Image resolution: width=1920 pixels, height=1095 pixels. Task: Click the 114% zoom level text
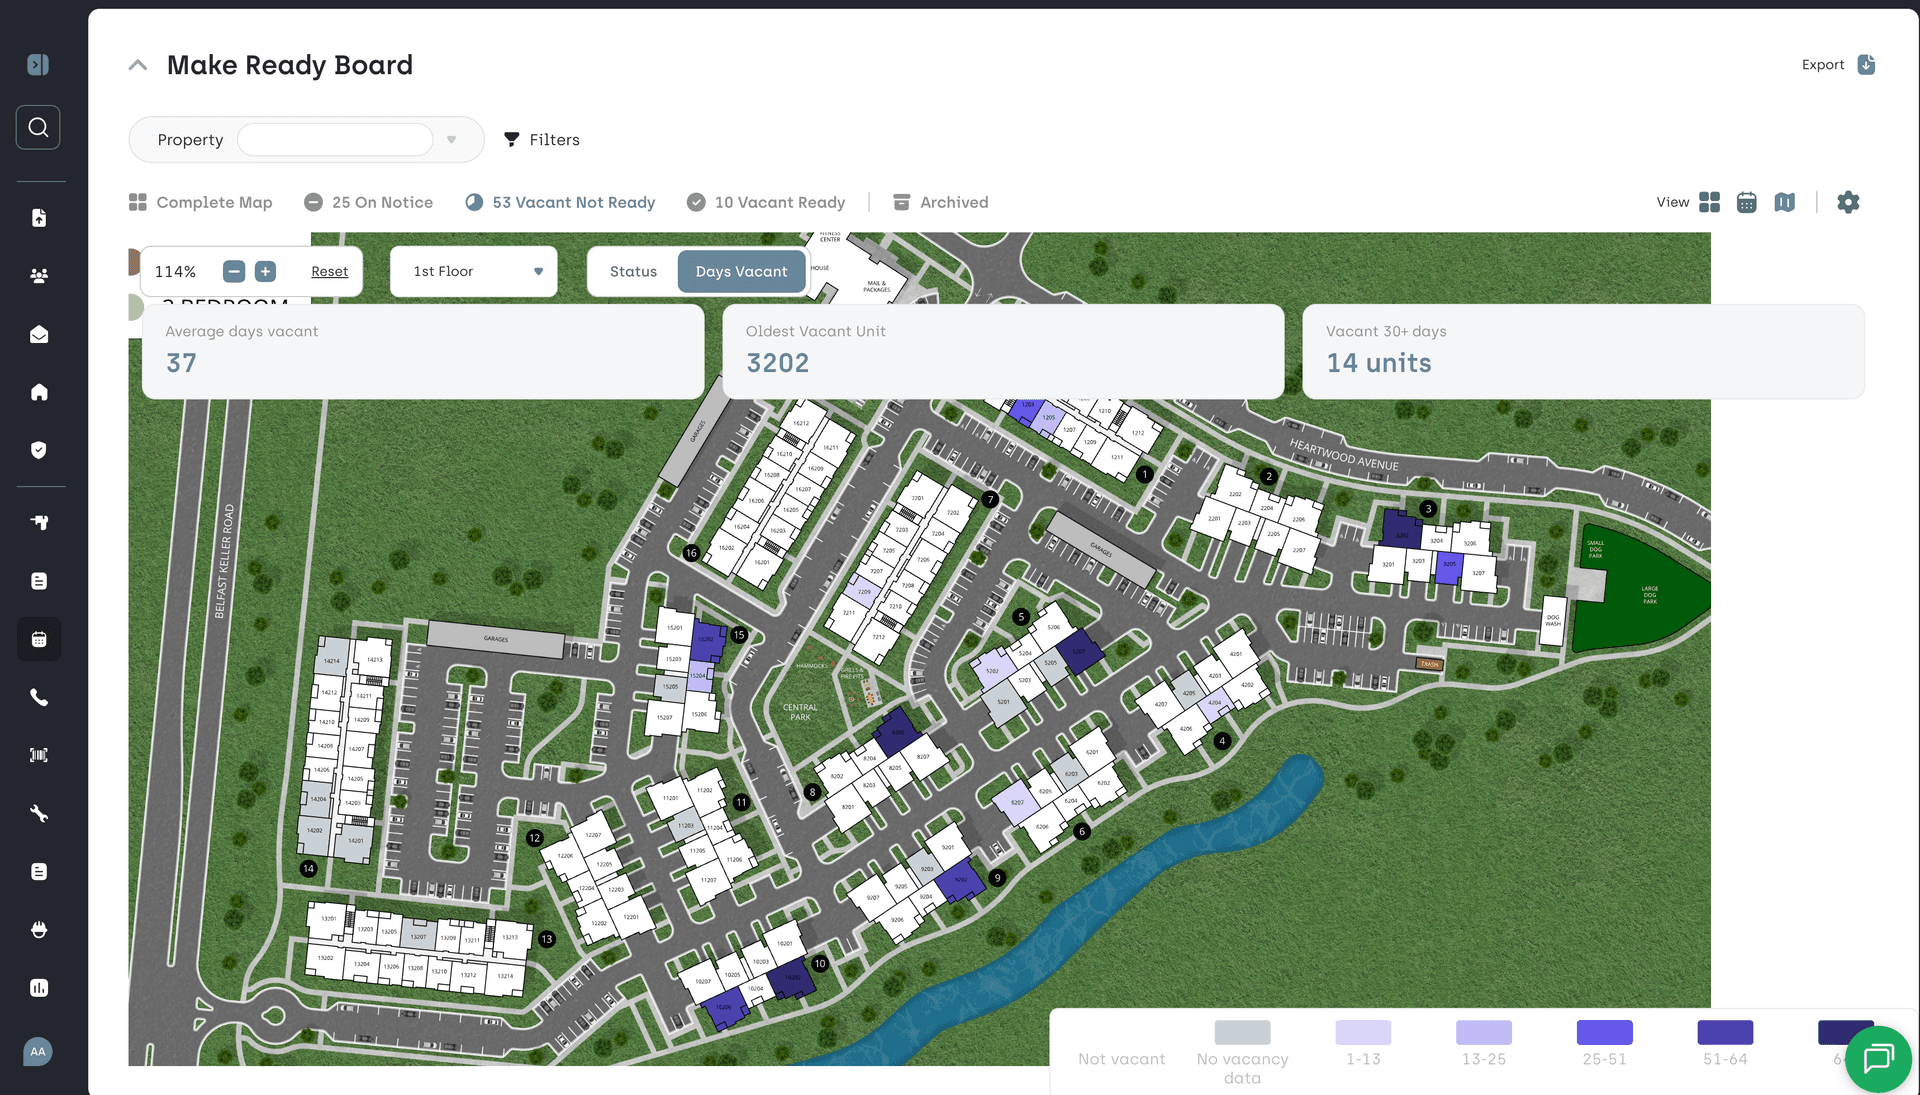pyautogui.click(x=175, y=272)
